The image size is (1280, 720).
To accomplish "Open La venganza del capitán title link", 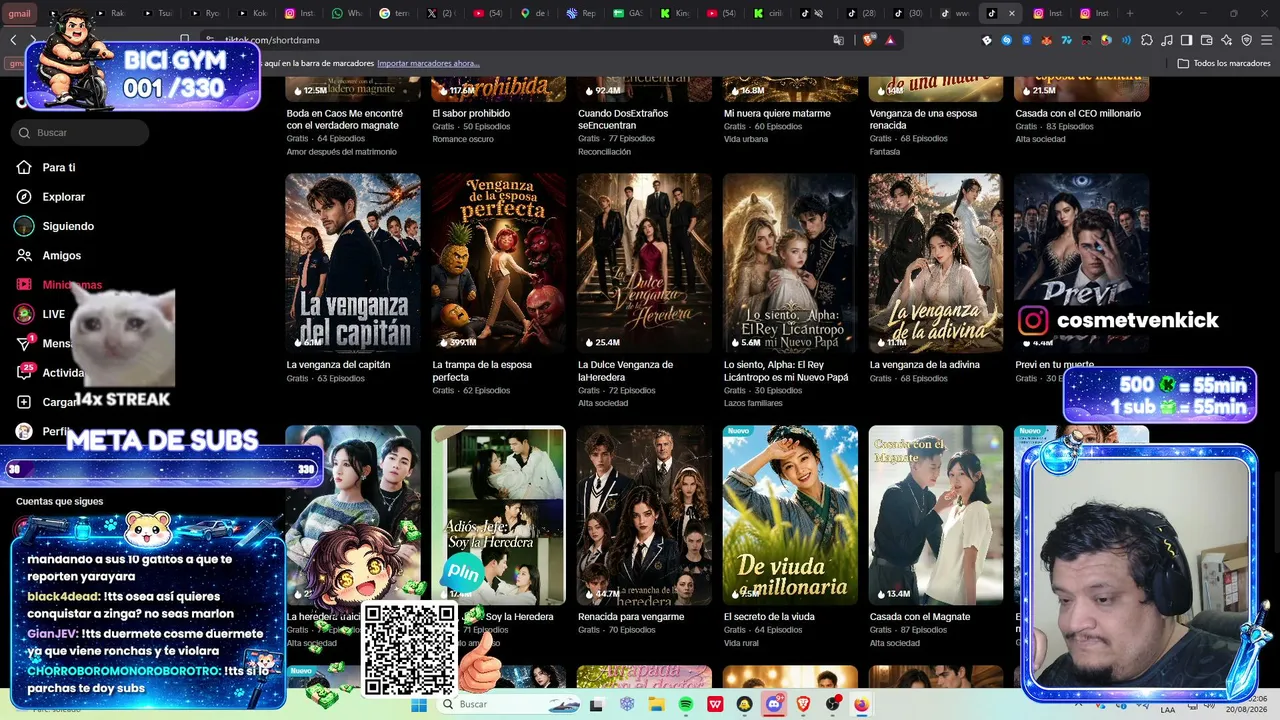I will tap(338, 365).
